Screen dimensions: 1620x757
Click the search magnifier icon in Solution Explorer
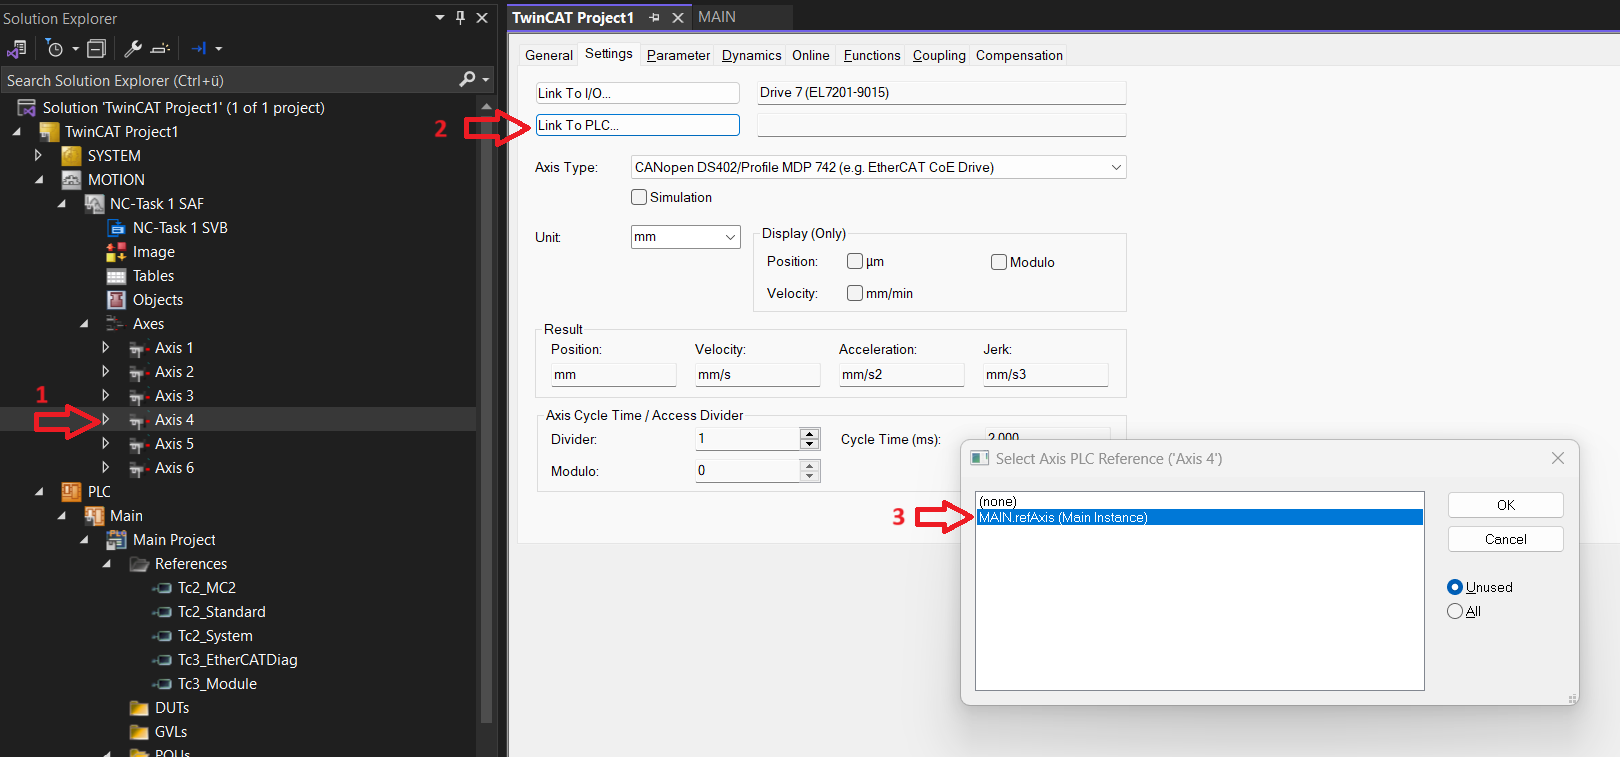pyautogui.click(x=467, y=79)
